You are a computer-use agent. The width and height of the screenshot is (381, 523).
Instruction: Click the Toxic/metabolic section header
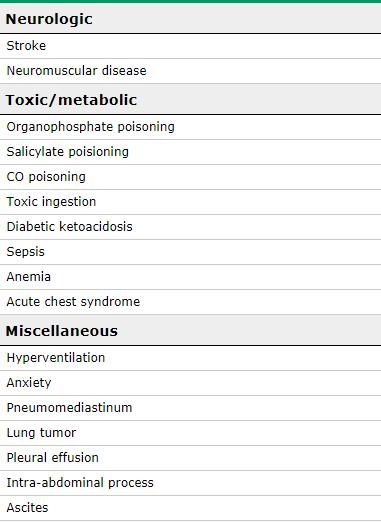tap(190, 99)
